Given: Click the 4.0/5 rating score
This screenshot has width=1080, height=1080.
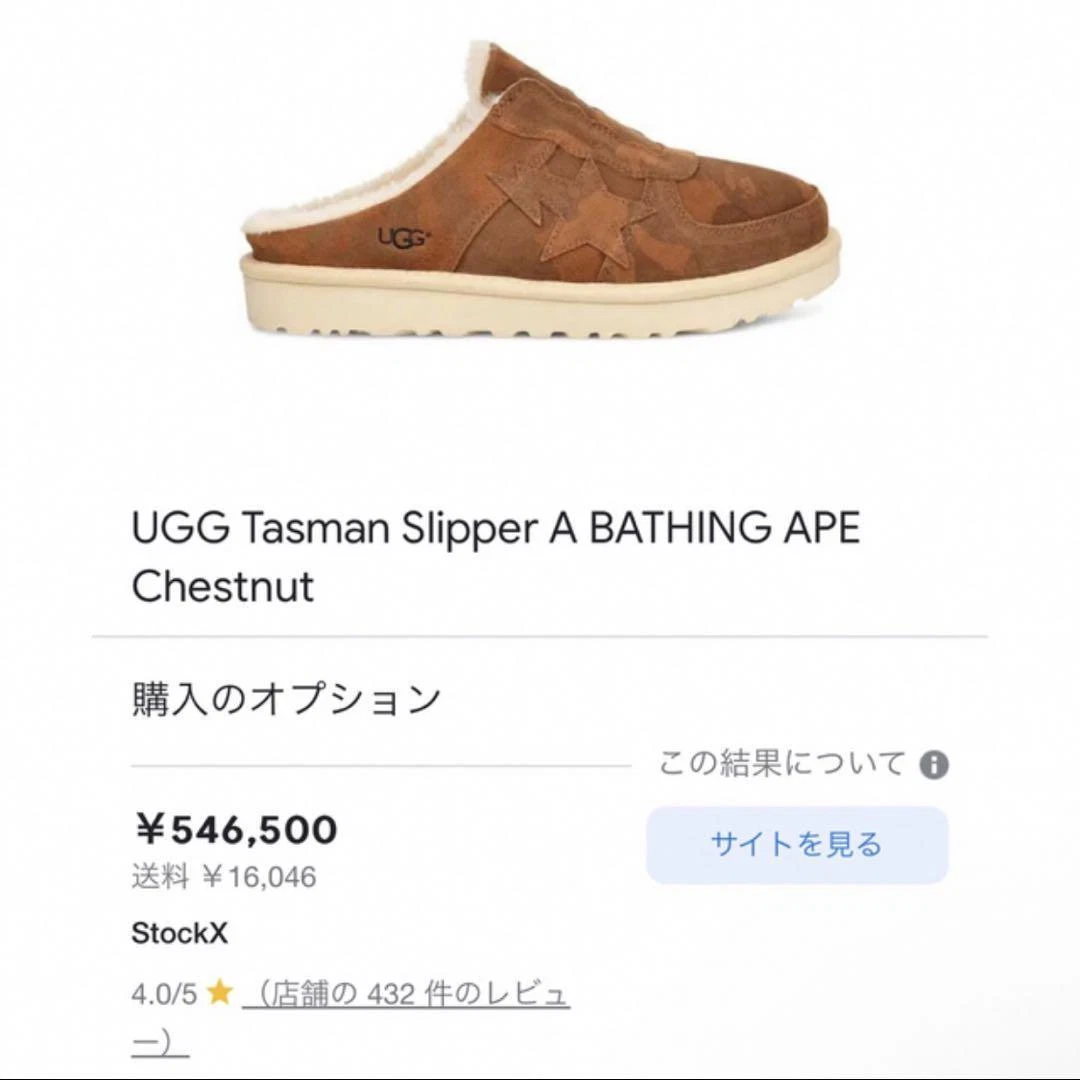Looking at the screenshot, I should [x=164, y=994].
